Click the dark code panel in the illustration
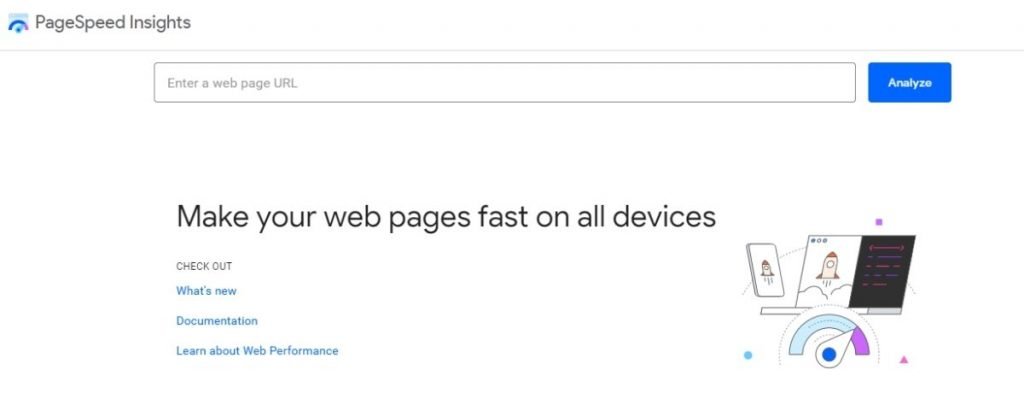The image size is (1024, 393). pos(882,272)
